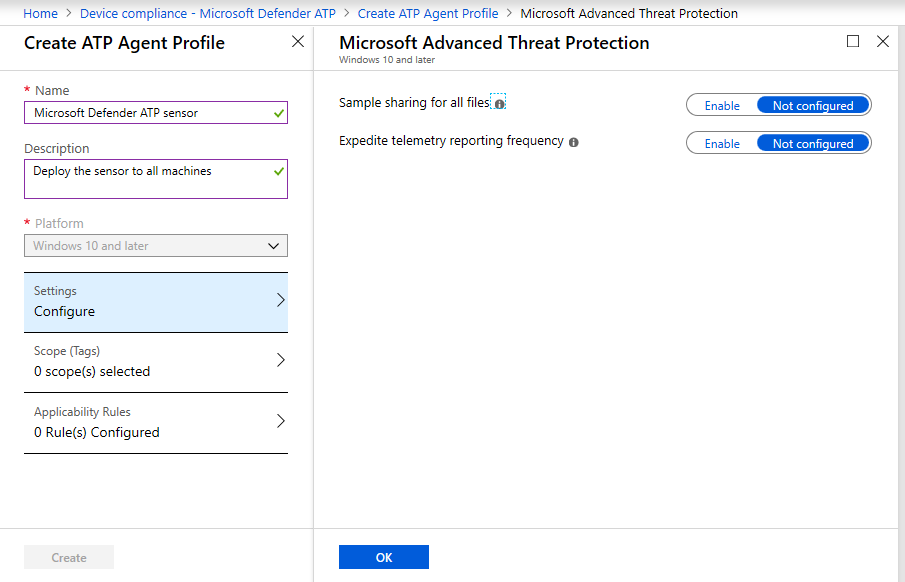Set Expedite telemetry reporting to Not configured
905x582 pixels.
(x=813, y=143)
